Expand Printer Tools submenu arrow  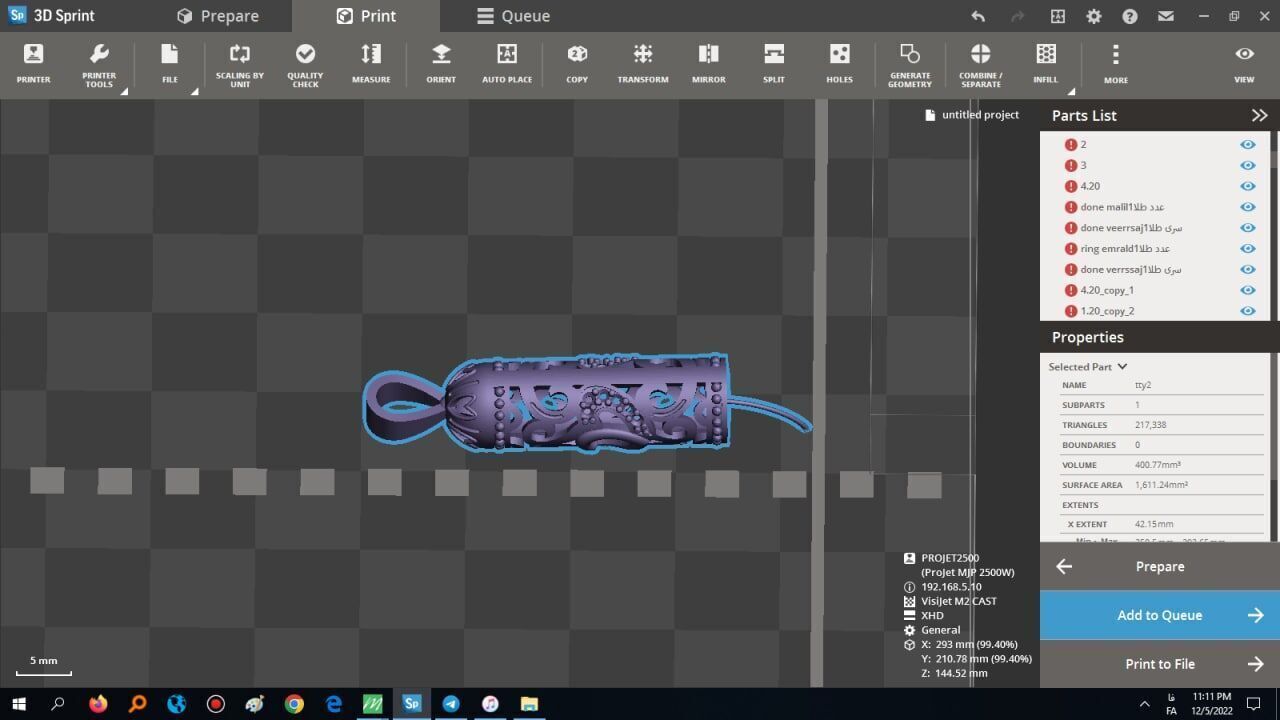coord(124,92)
